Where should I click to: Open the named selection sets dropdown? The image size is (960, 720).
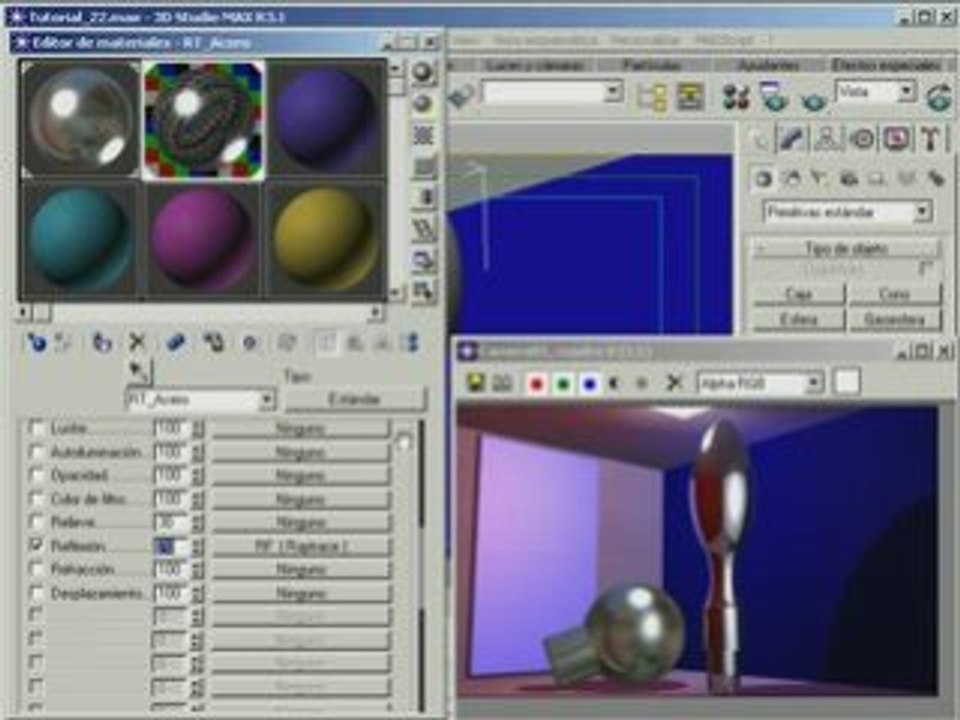pos(611,93)
